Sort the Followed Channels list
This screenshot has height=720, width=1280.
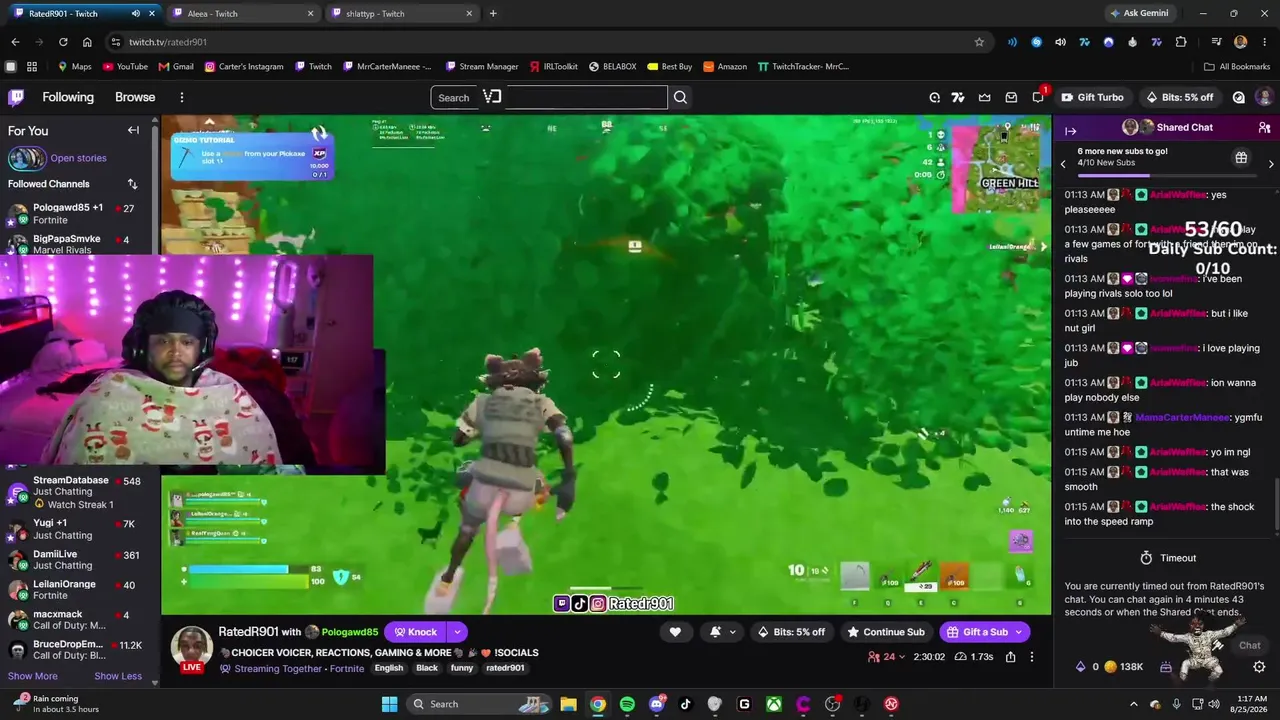coord(132,184)
